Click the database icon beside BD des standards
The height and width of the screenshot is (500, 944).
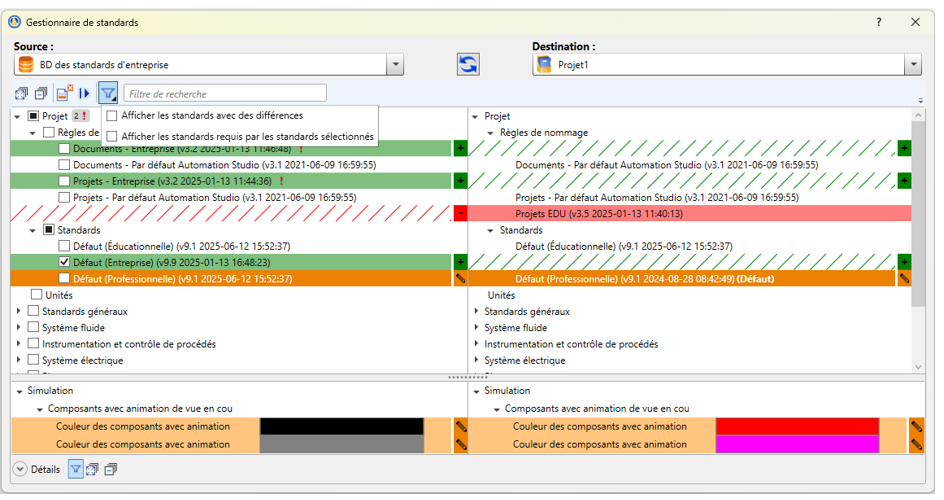click(26, 64)
